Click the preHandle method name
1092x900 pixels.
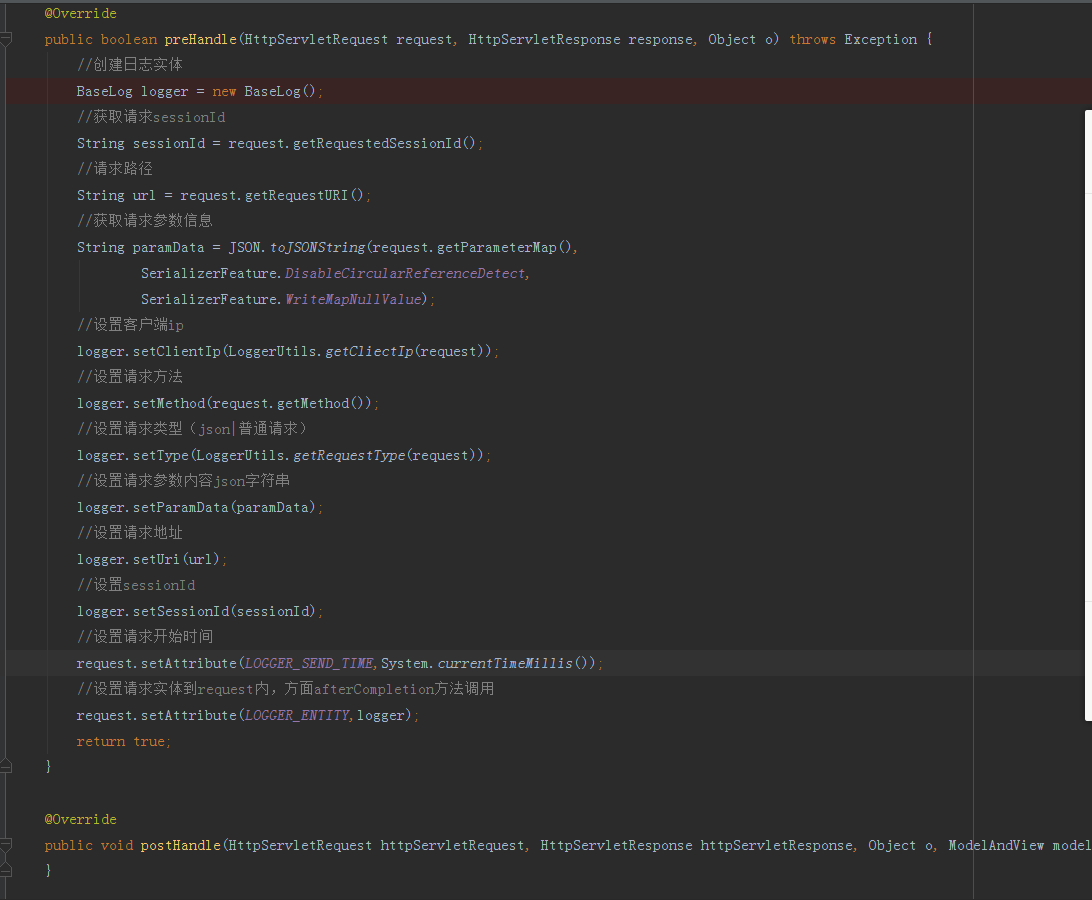click(194, 40)
